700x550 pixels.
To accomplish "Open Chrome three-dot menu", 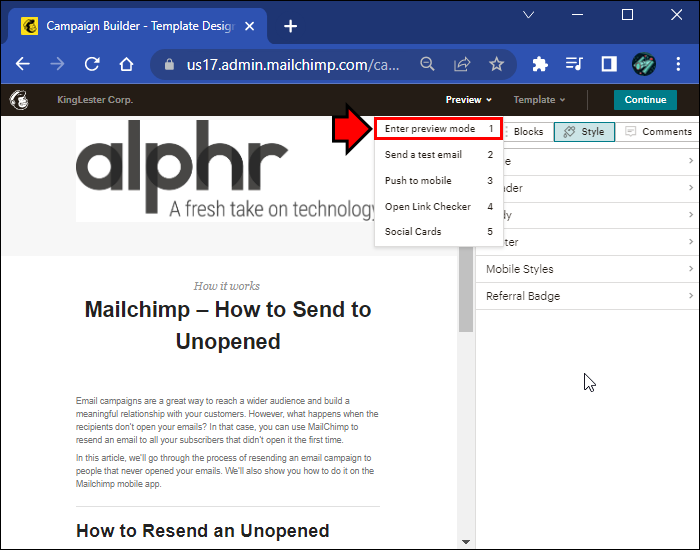I will pos(678,64).
